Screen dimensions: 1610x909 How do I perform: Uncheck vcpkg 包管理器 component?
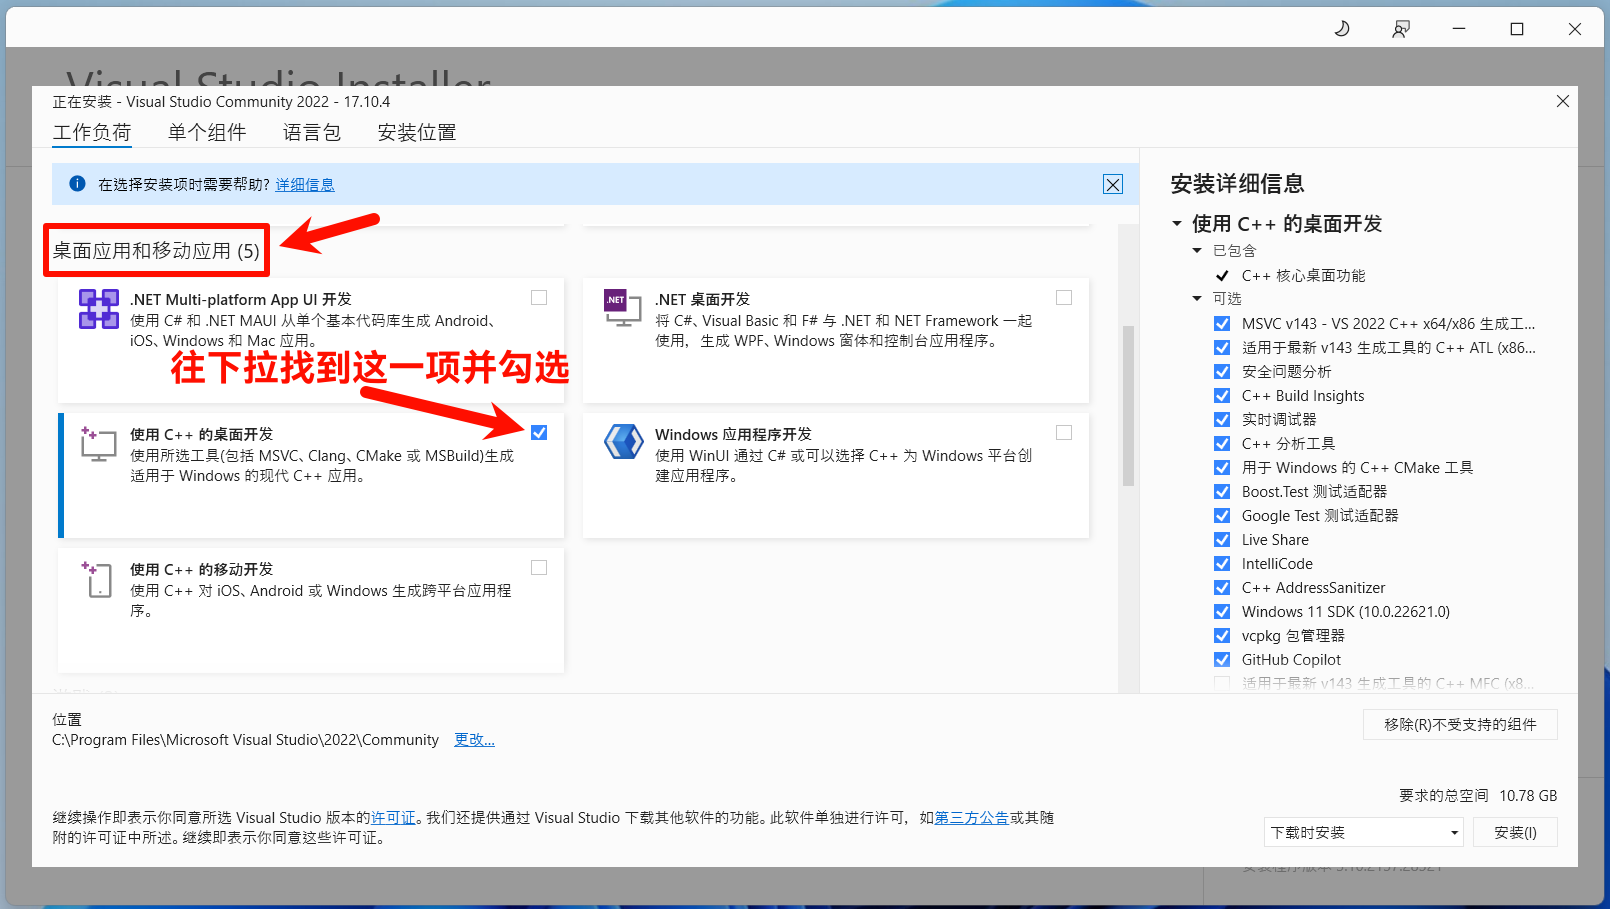[x=1222, y=635]
